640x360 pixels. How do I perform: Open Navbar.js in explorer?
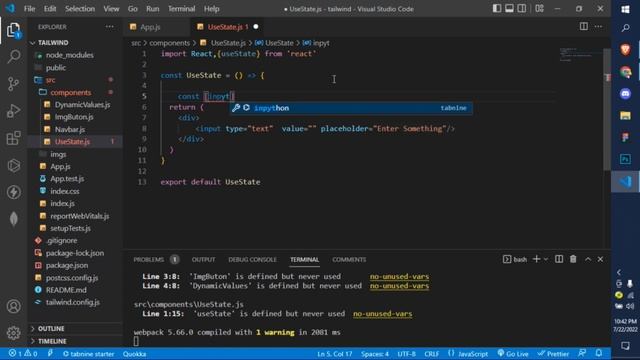(x=70, y=129)
